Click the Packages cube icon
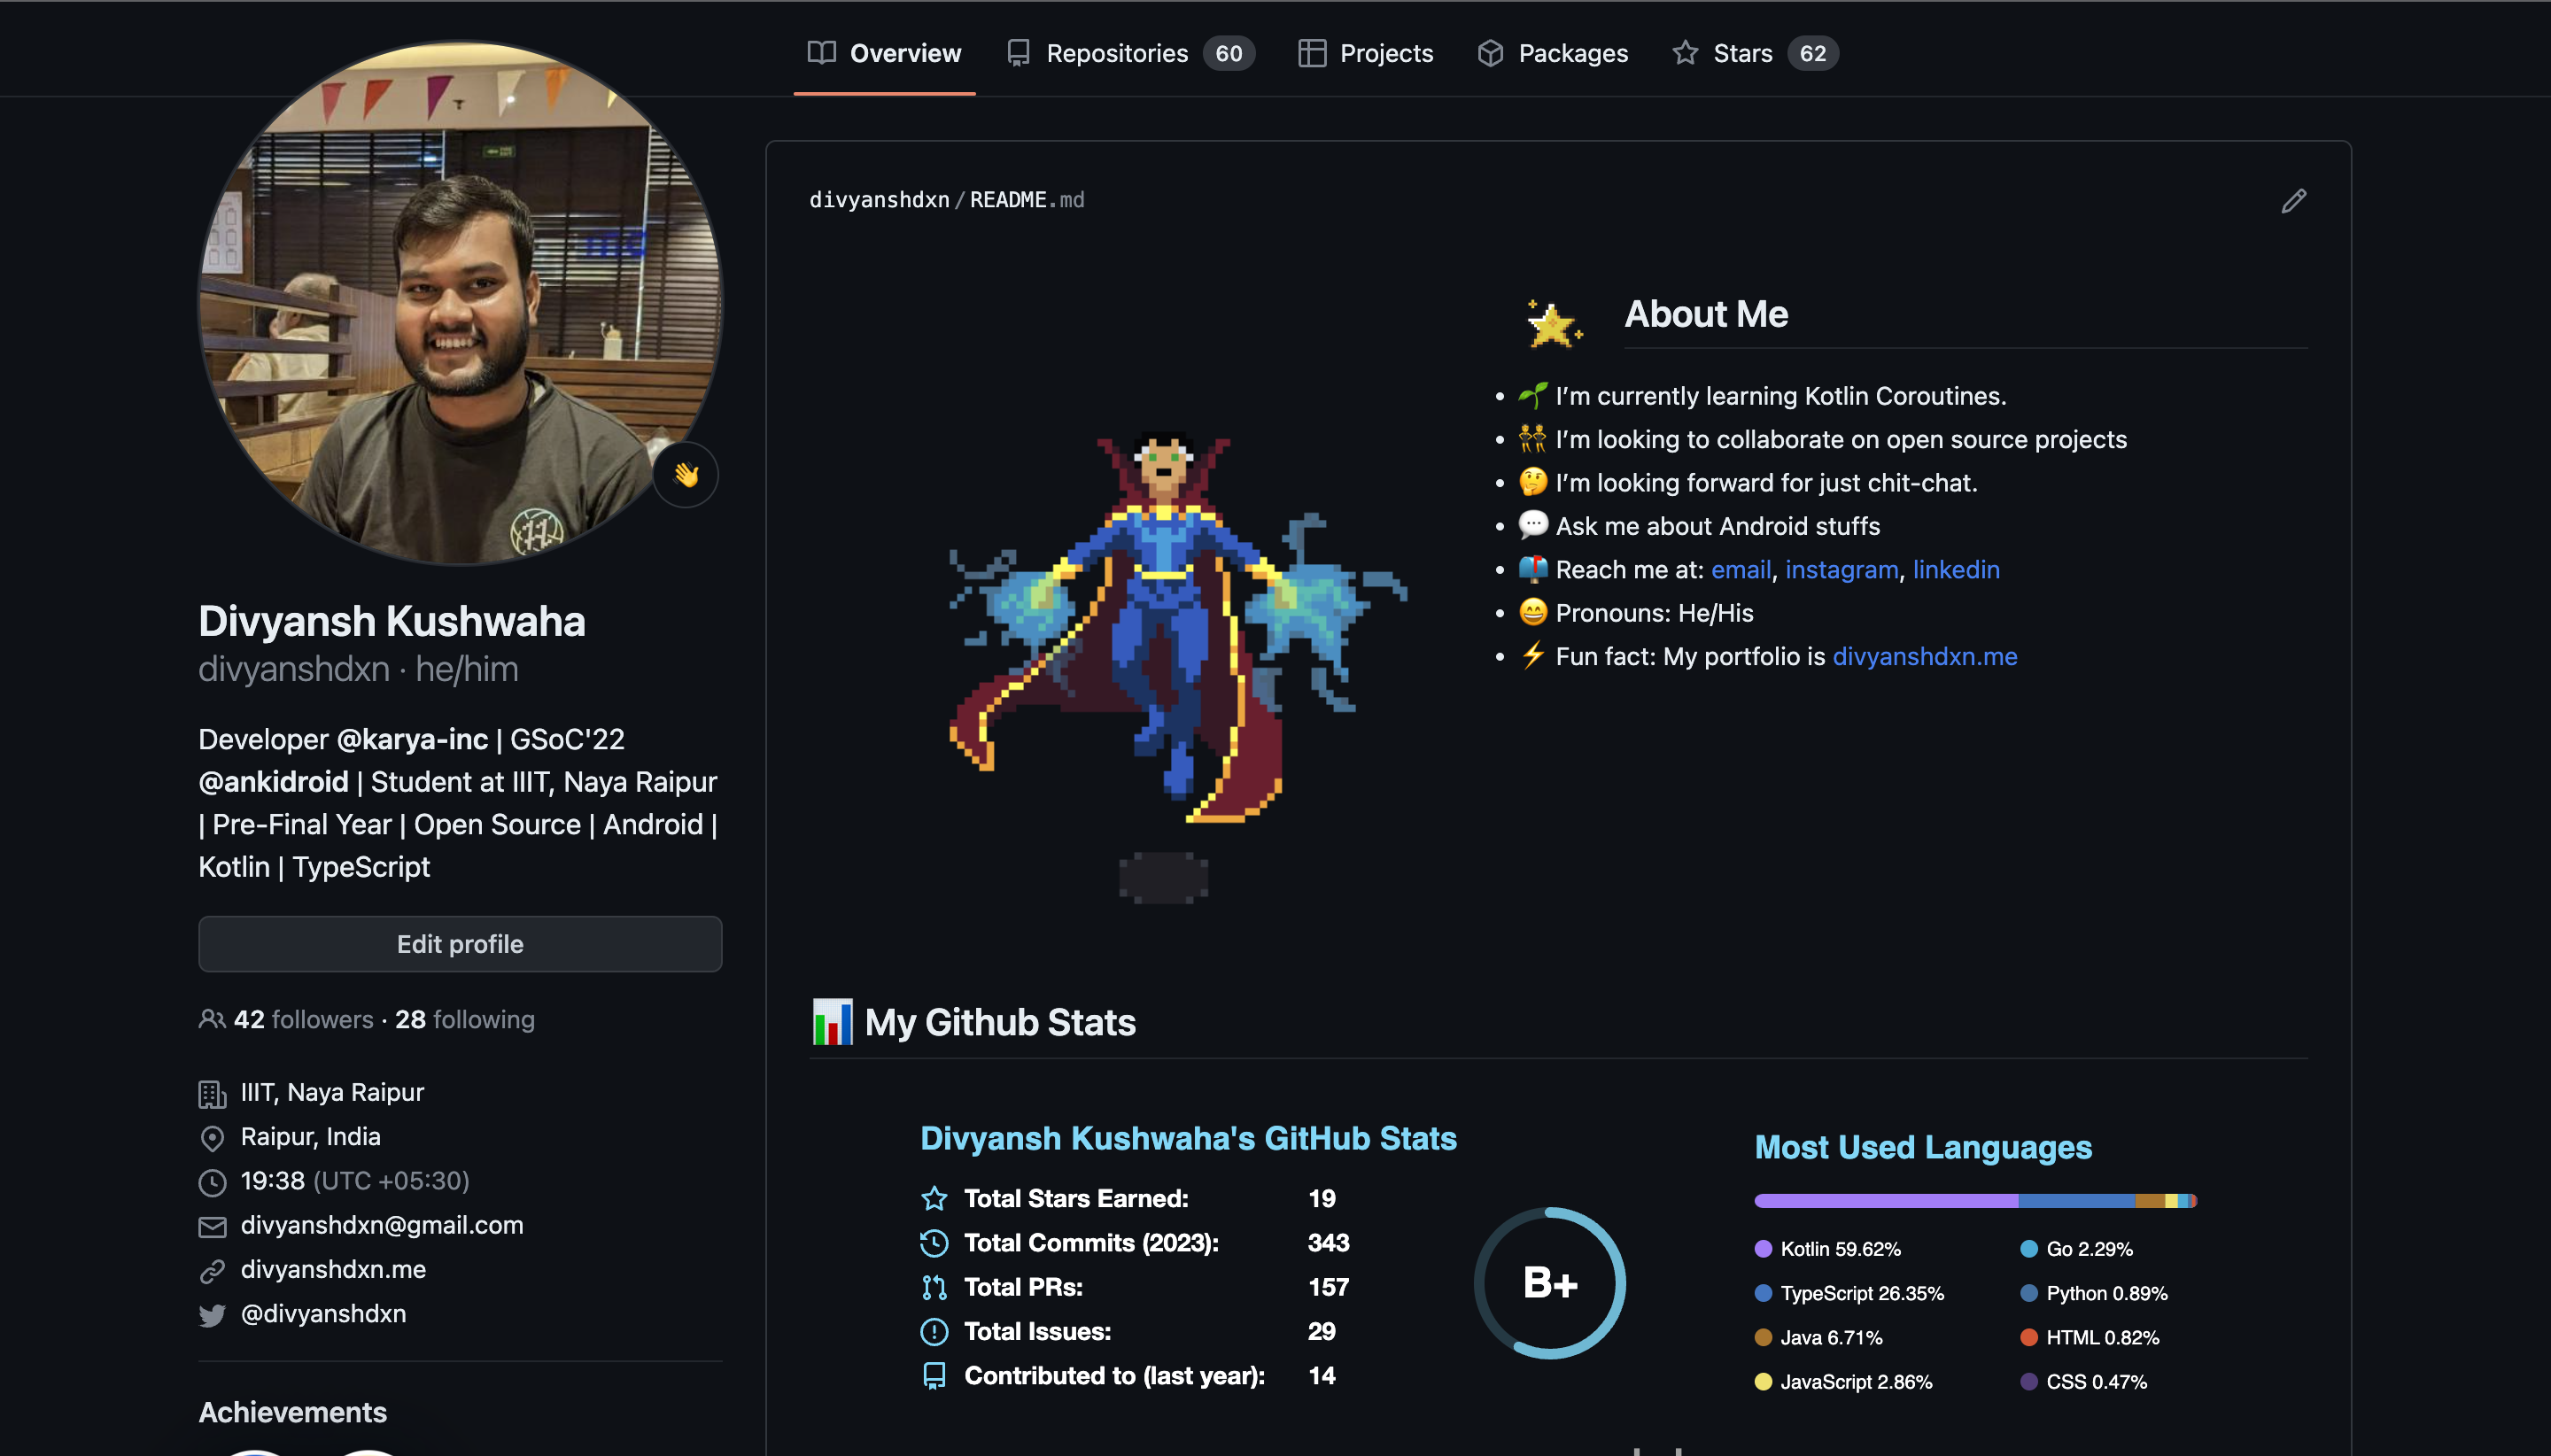 (x=1490, y=53)
